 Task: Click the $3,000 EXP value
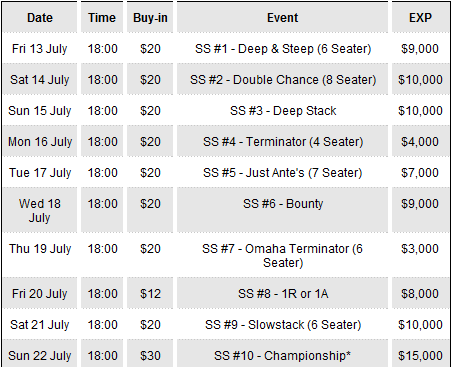pyautogui.click(x=420, y=249)
